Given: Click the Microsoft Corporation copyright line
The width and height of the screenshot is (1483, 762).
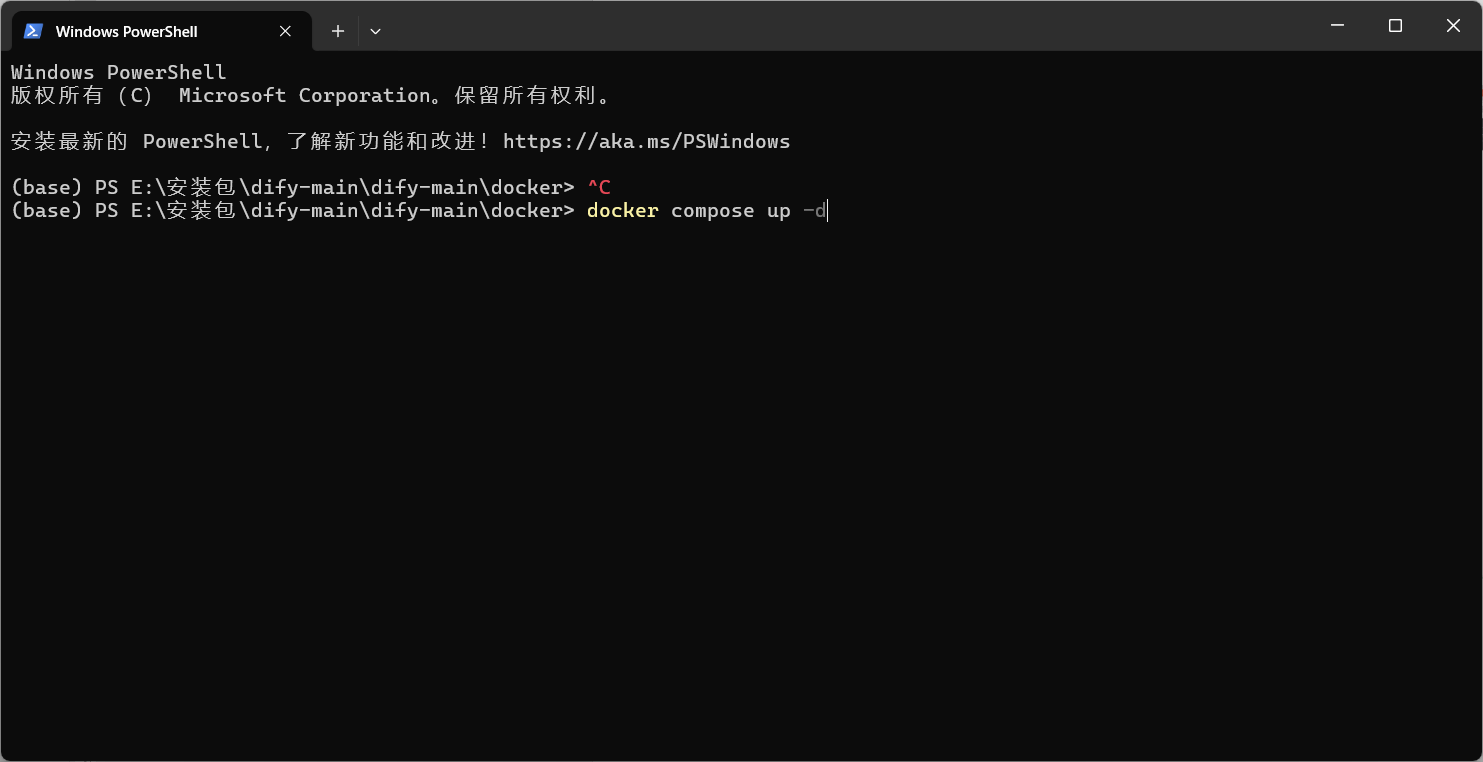Looking at the screenshot, I should click(x=311, y=95).
